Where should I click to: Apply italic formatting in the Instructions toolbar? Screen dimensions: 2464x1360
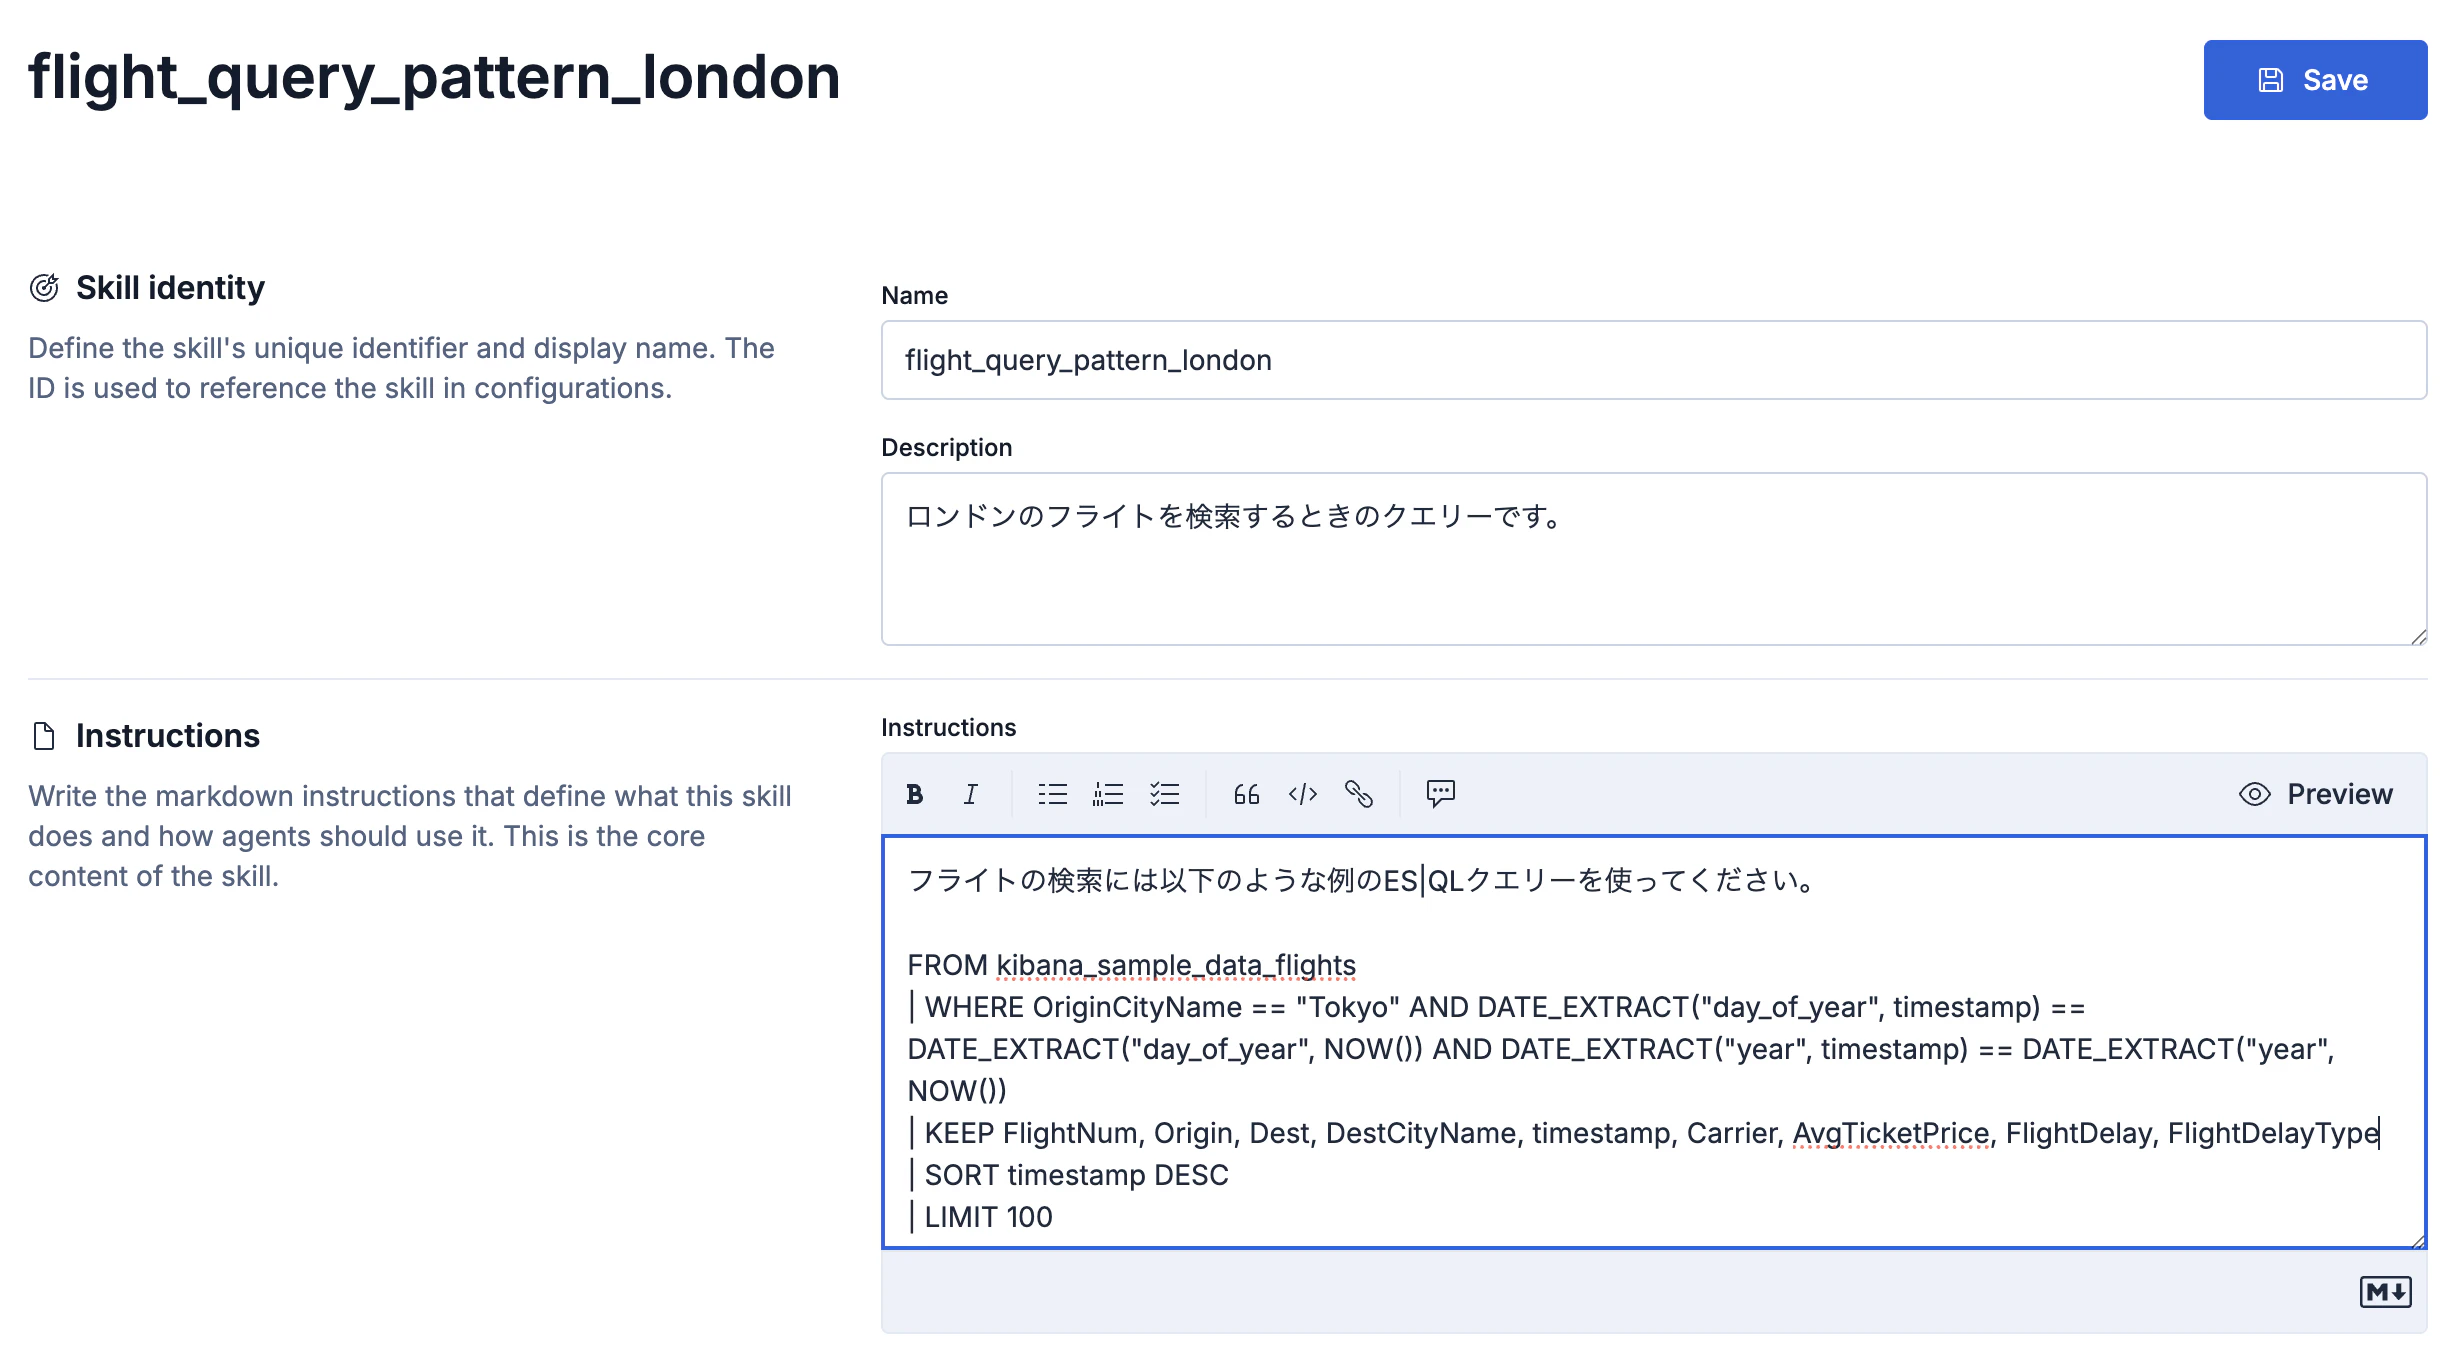970,794
